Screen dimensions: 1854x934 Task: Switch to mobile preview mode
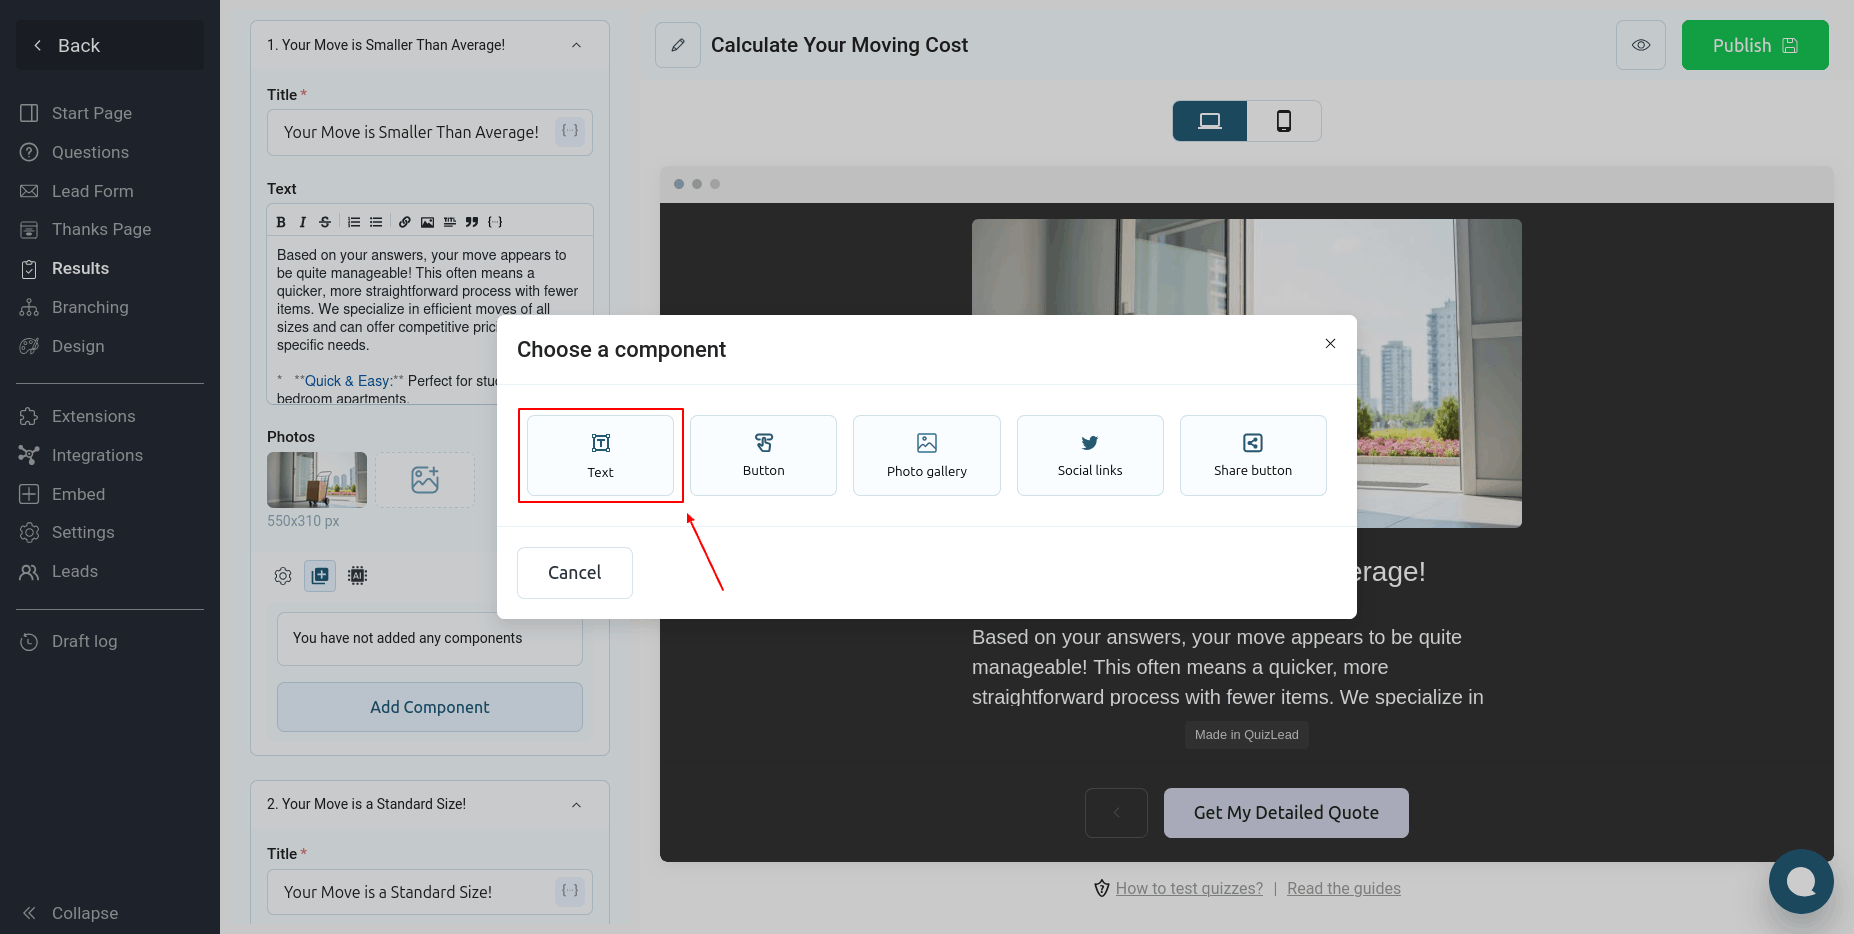click(x=1284, y=121)
